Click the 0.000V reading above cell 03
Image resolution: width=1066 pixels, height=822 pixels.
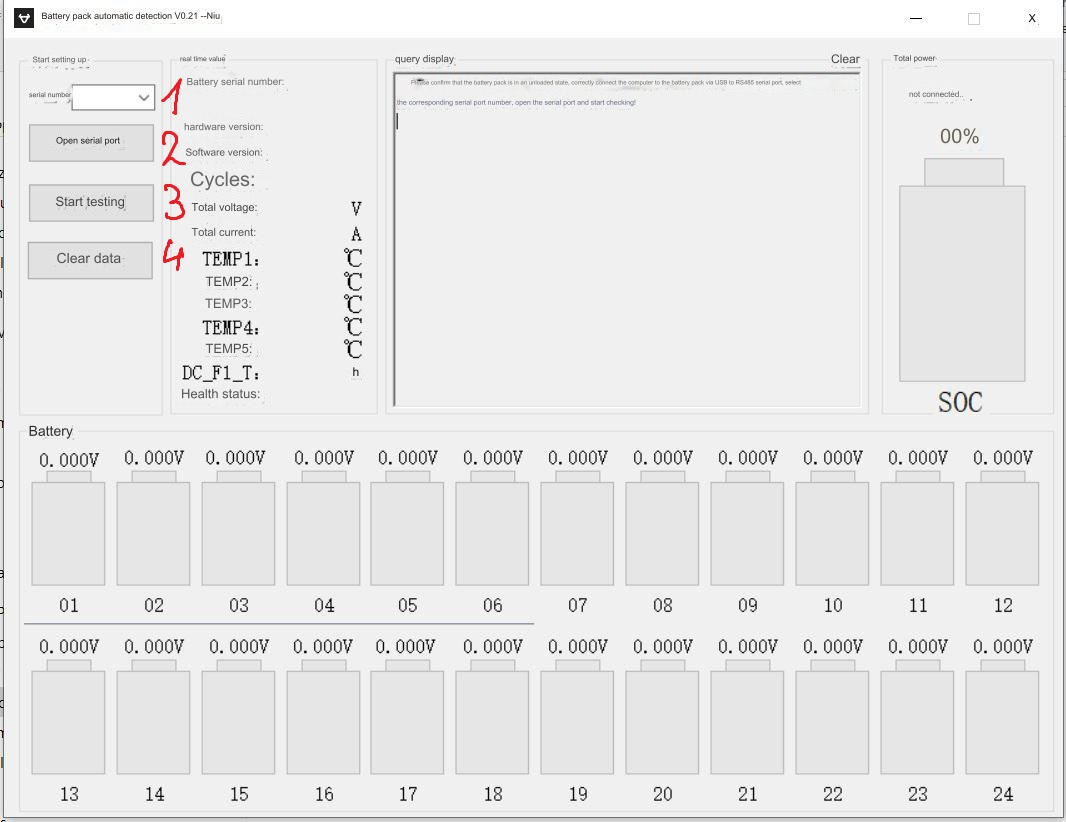[237, 458]
